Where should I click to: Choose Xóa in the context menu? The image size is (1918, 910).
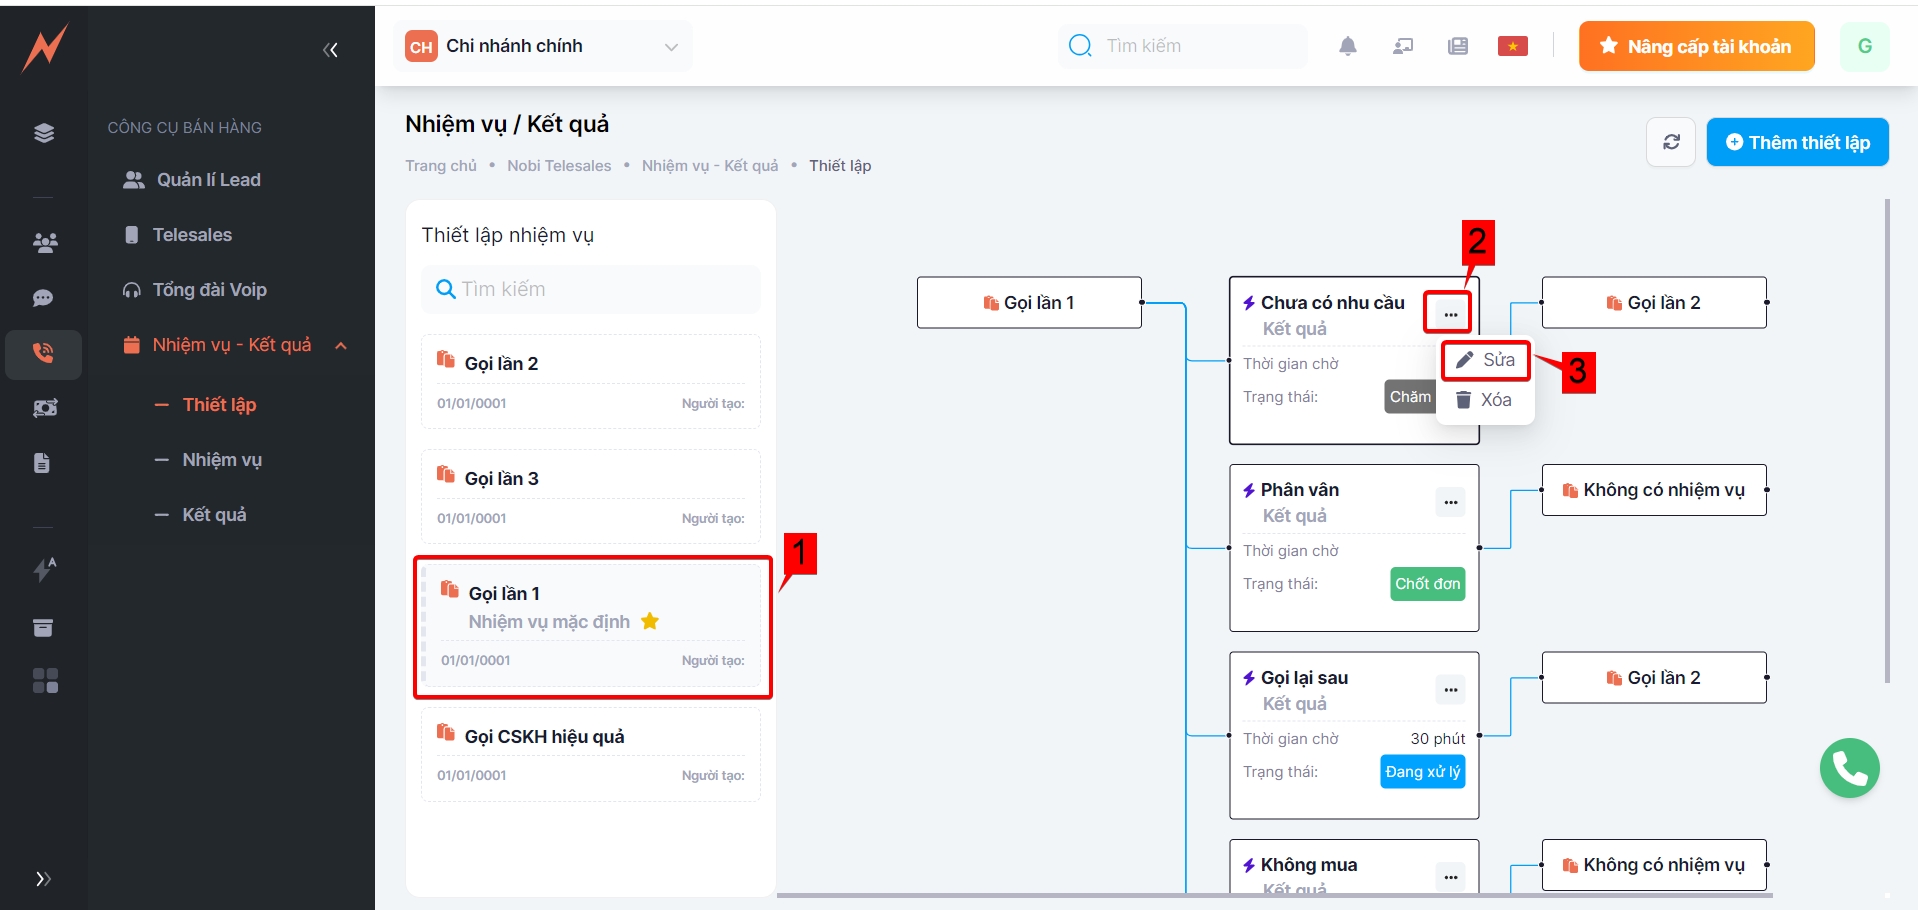[x=1484, y=400]
